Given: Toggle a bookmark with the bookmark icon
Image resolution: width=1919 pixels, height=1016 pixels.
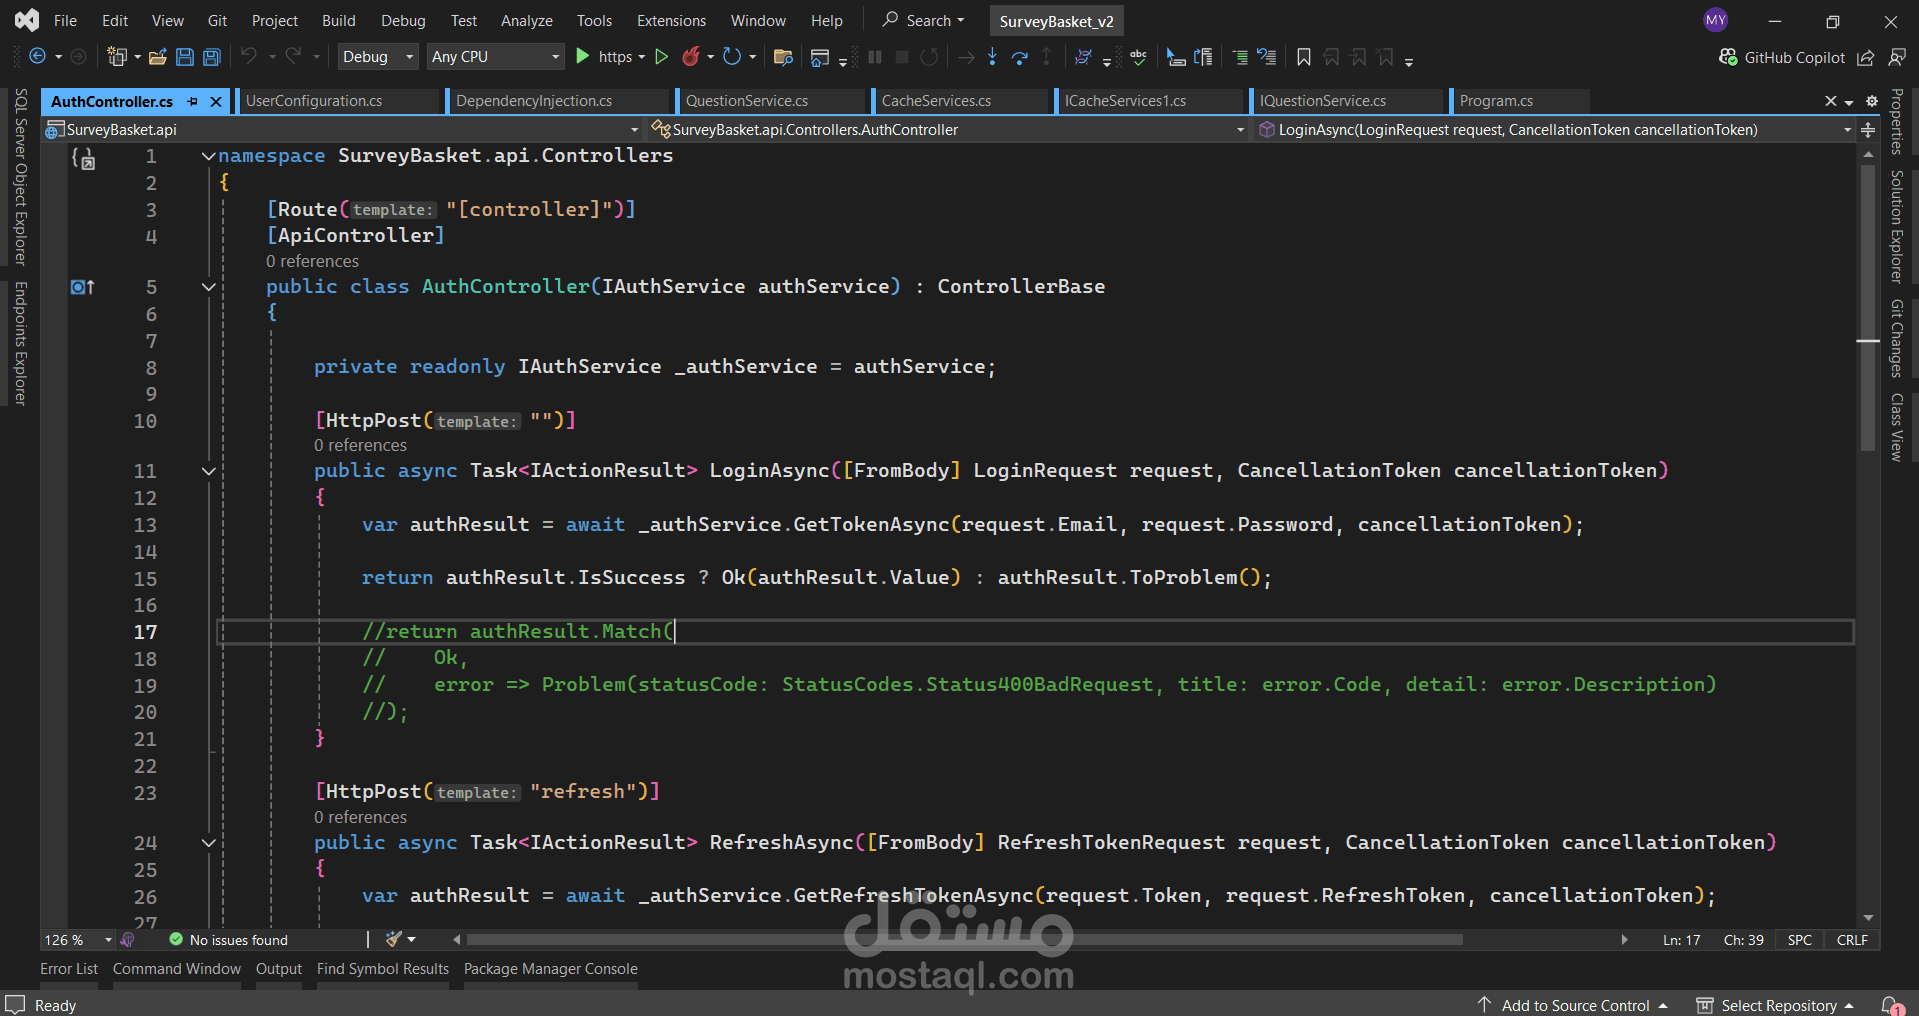Looking at the screenshot, I should [x=1304, y=57].
